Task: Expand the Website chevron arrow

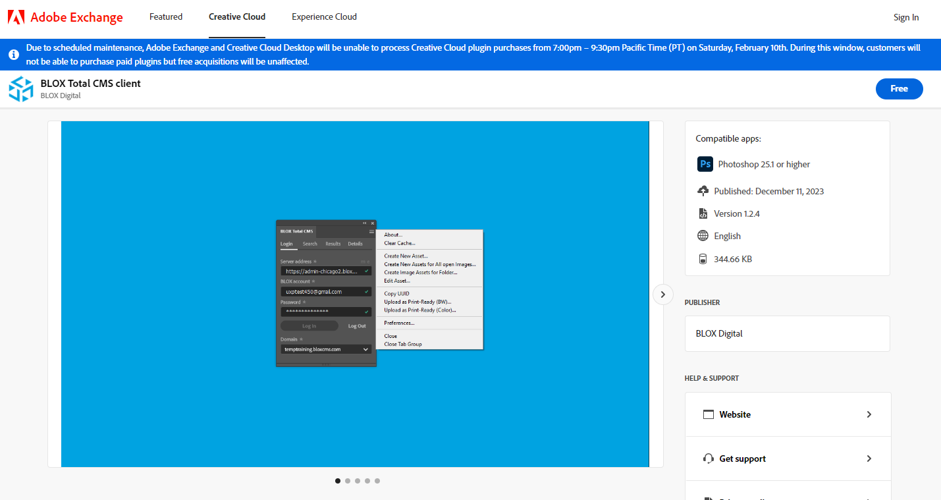Action: [x=869, y=415]
